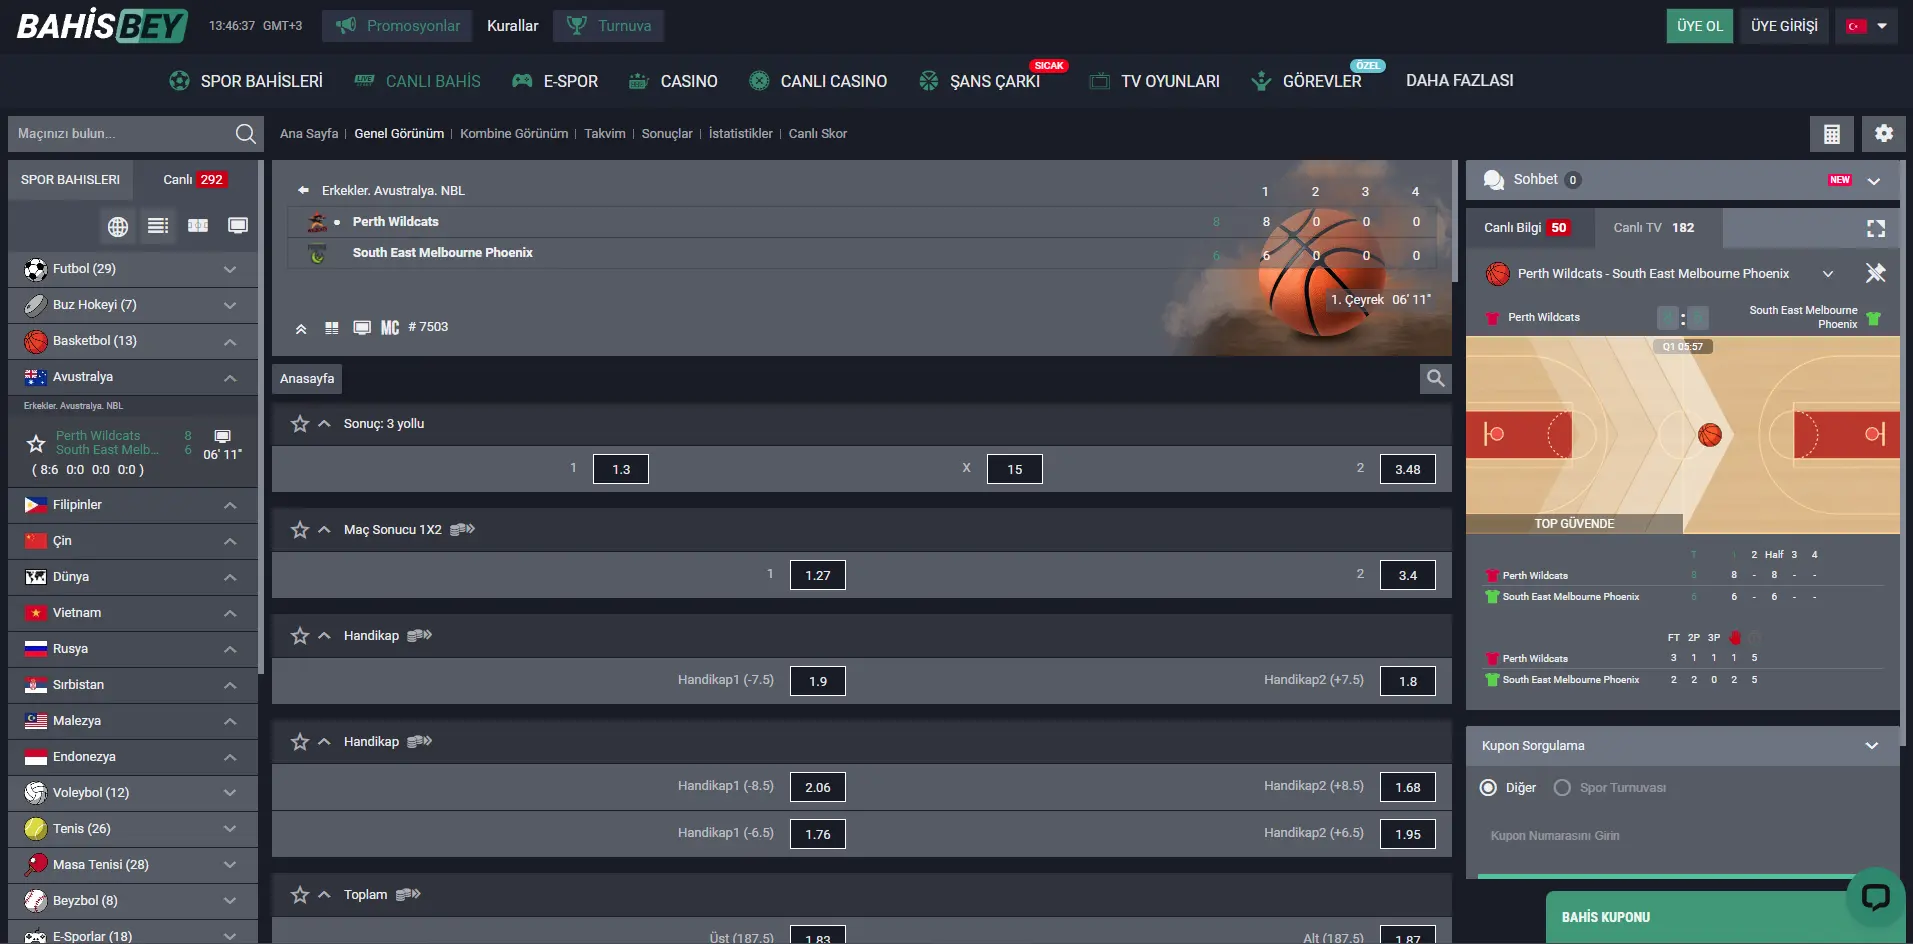
Task: Open the Promosyonlar button
Action: [398, 26]
